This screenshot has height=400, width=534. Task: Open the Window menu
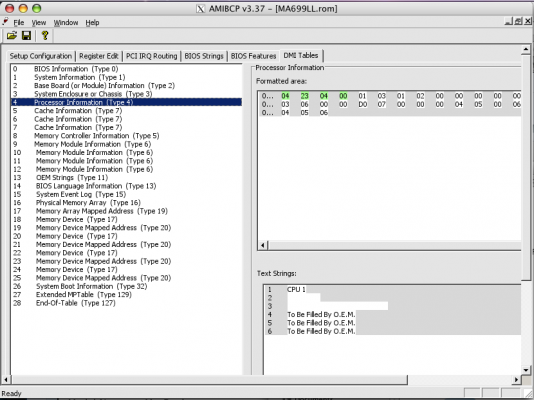point(66,23)
